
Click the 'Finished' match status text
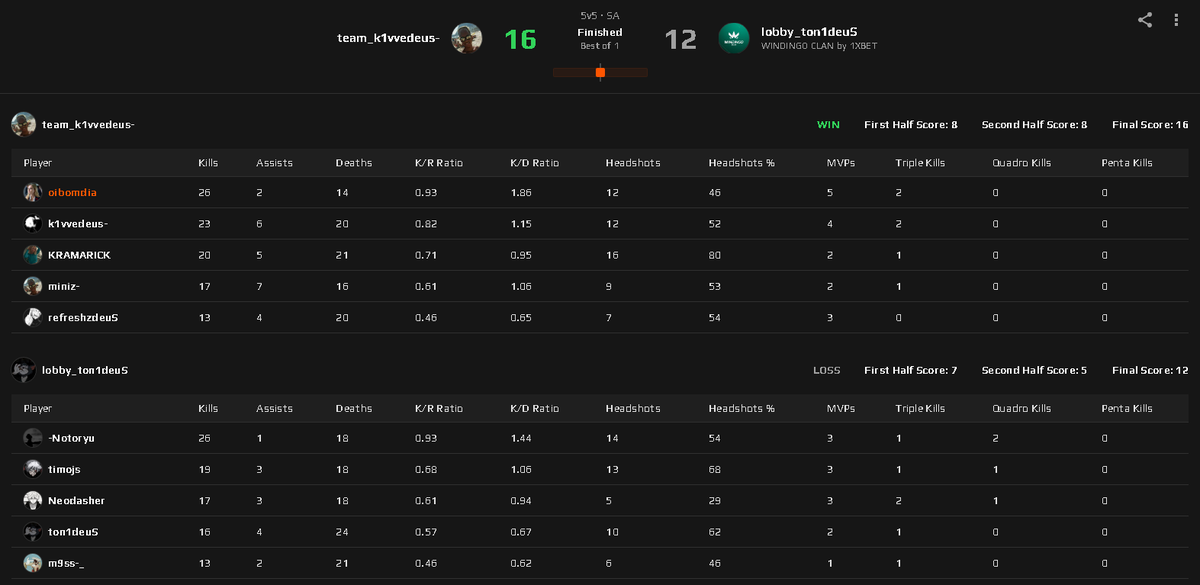tap(600, 32)
